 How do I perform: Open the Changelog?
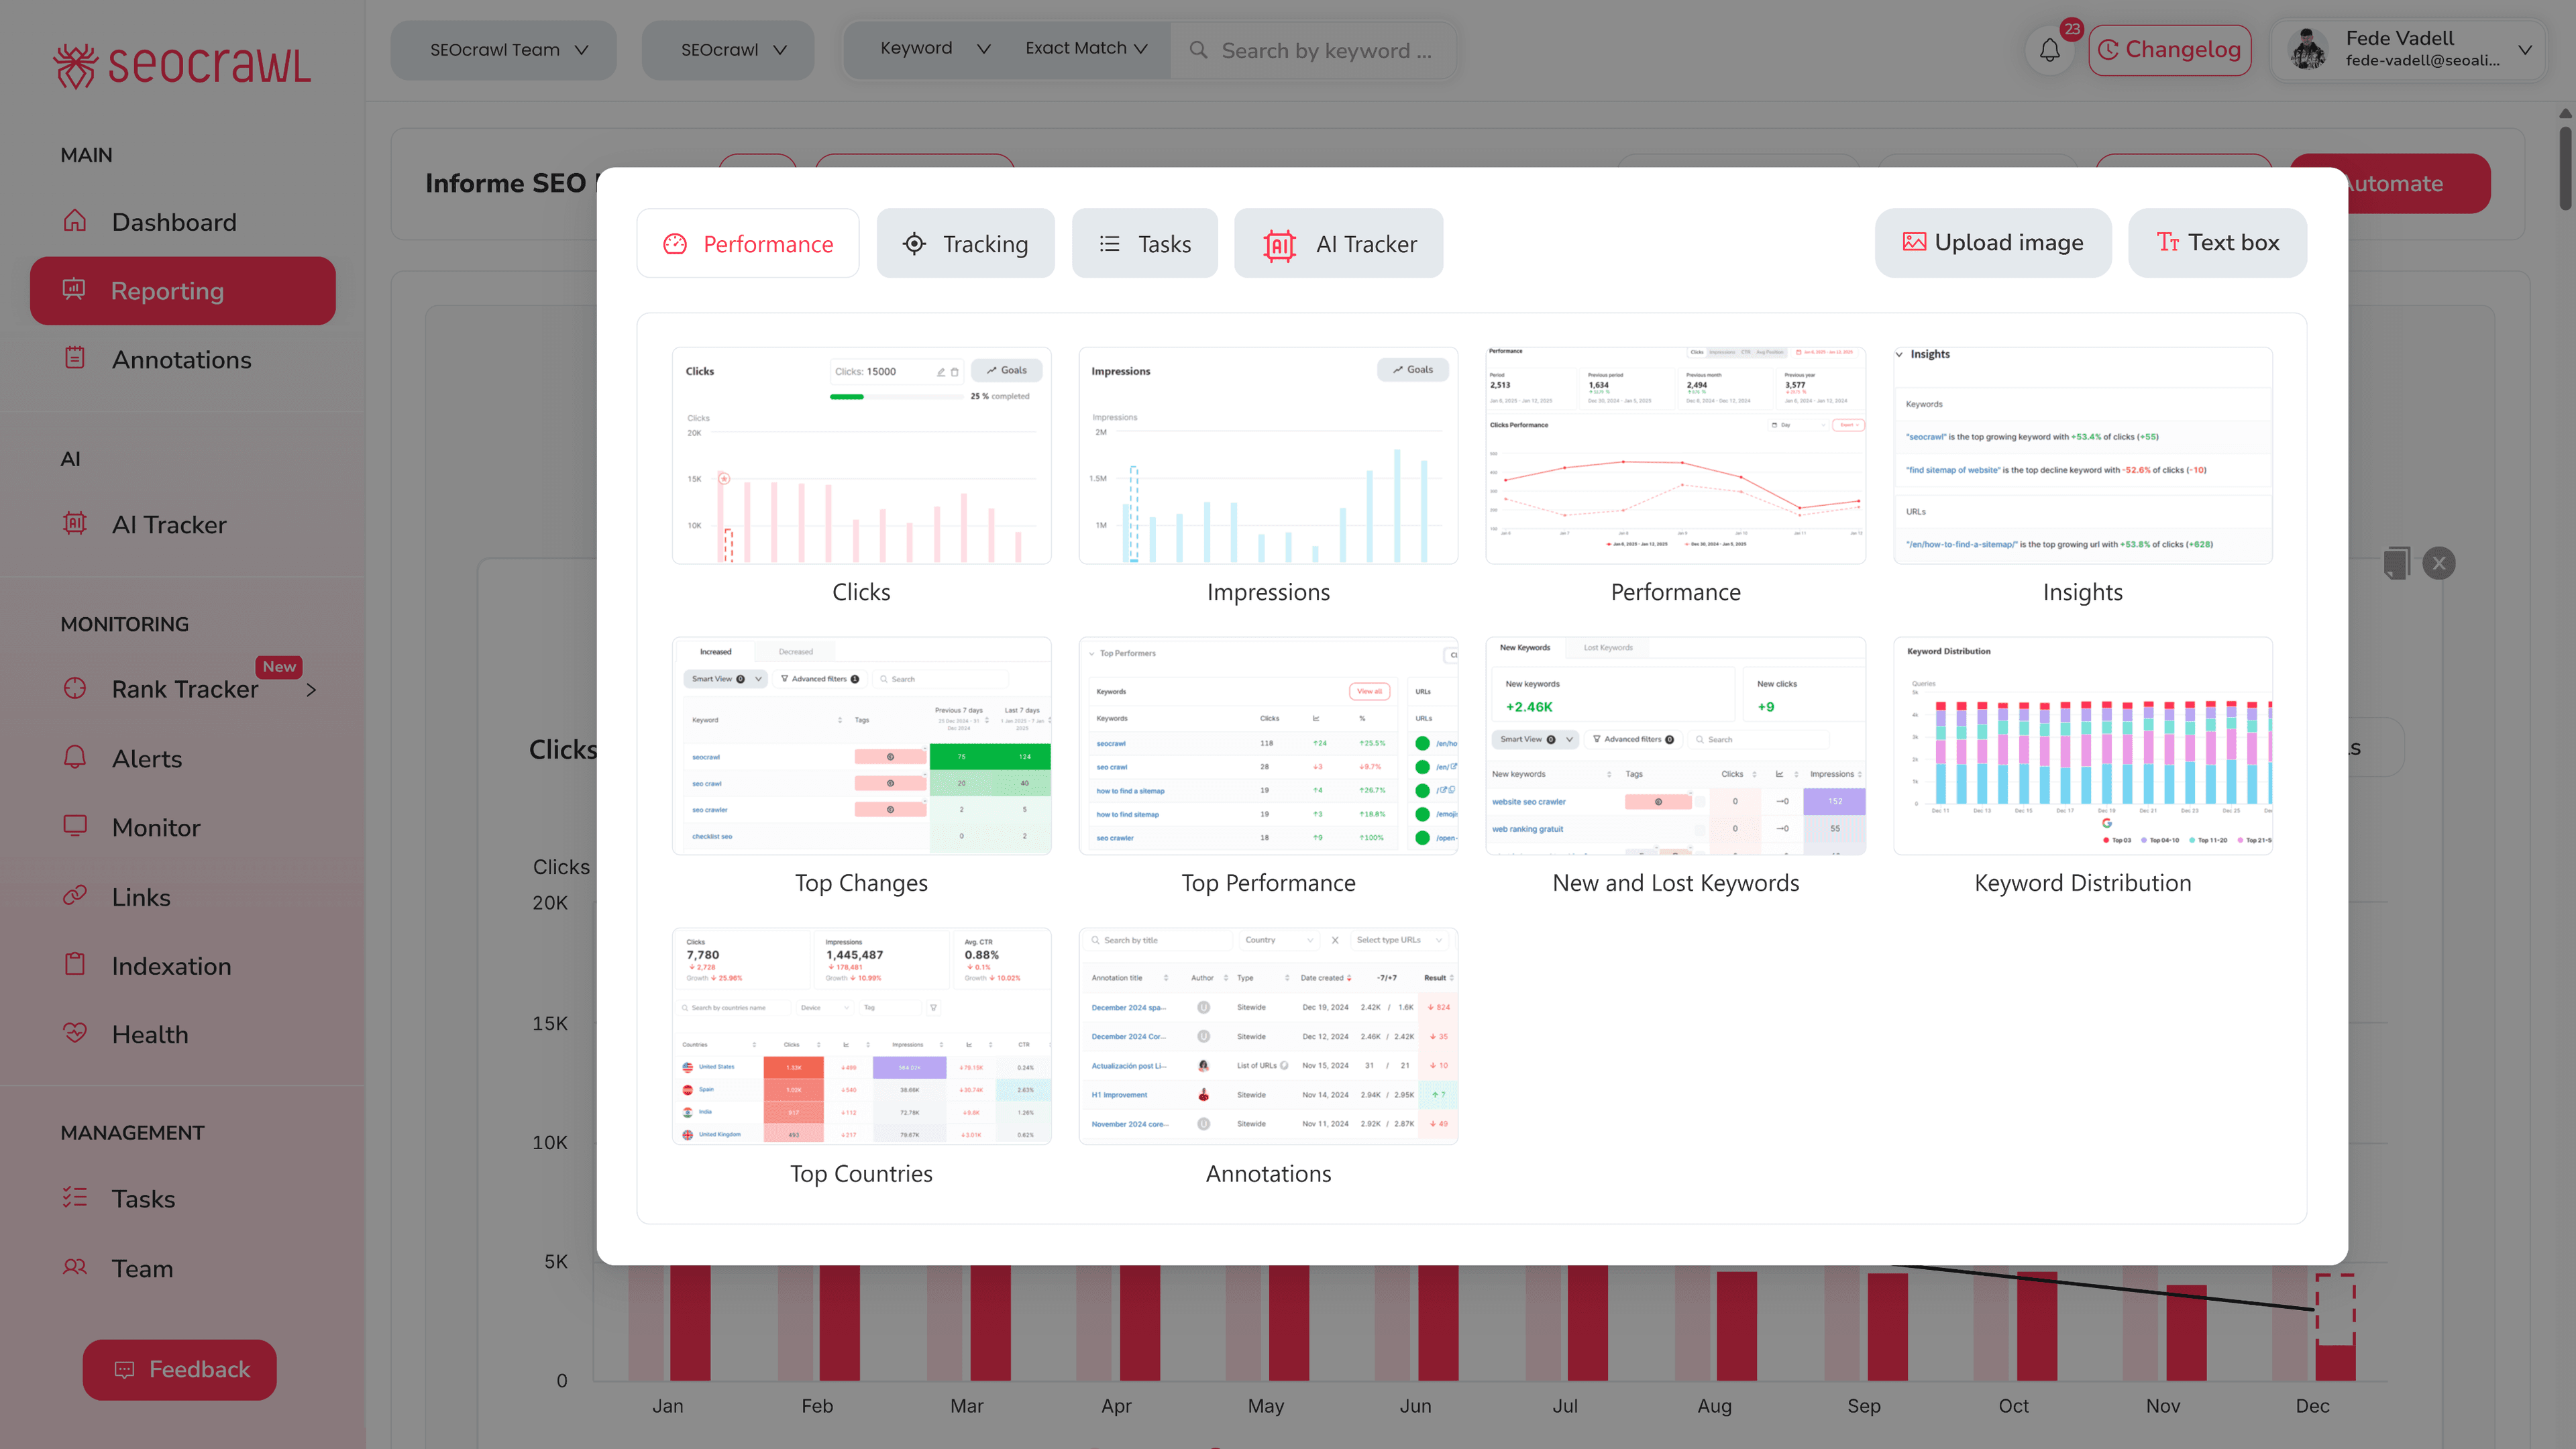[2170, 49]
